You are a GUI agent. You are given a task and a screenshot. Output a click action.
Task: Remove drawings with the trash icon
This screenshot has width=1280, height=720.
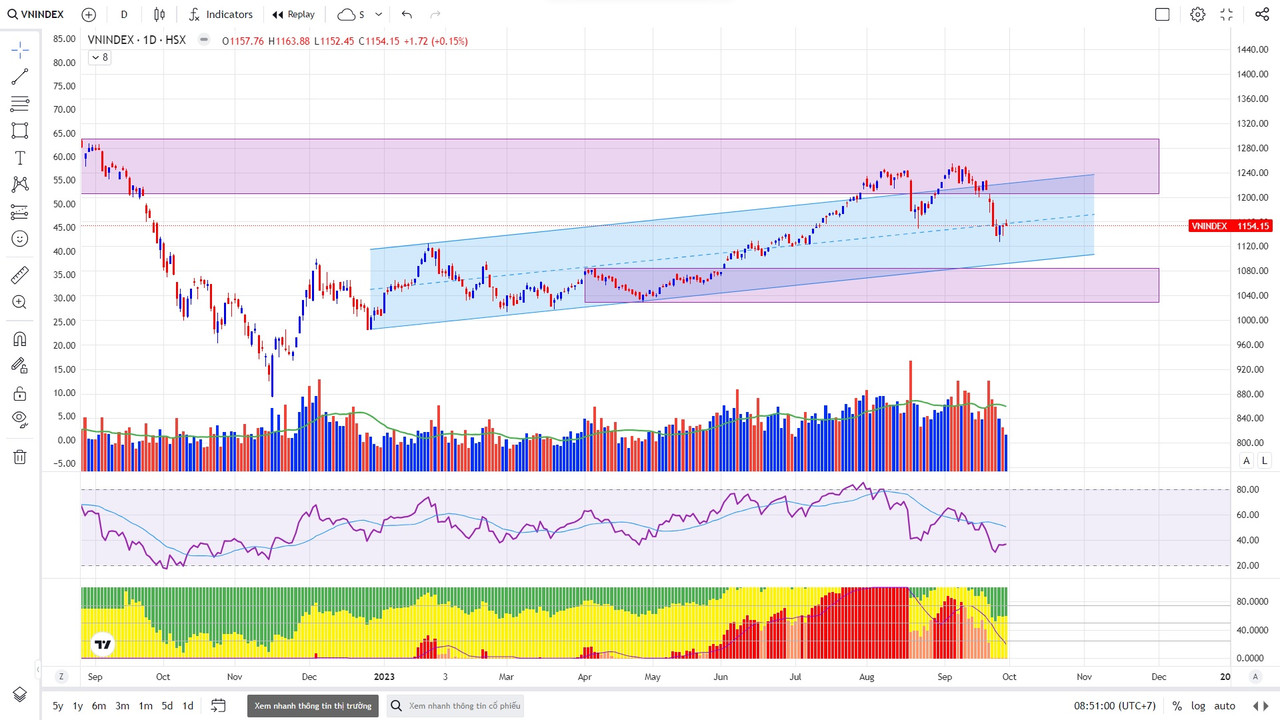pos(20,457)
